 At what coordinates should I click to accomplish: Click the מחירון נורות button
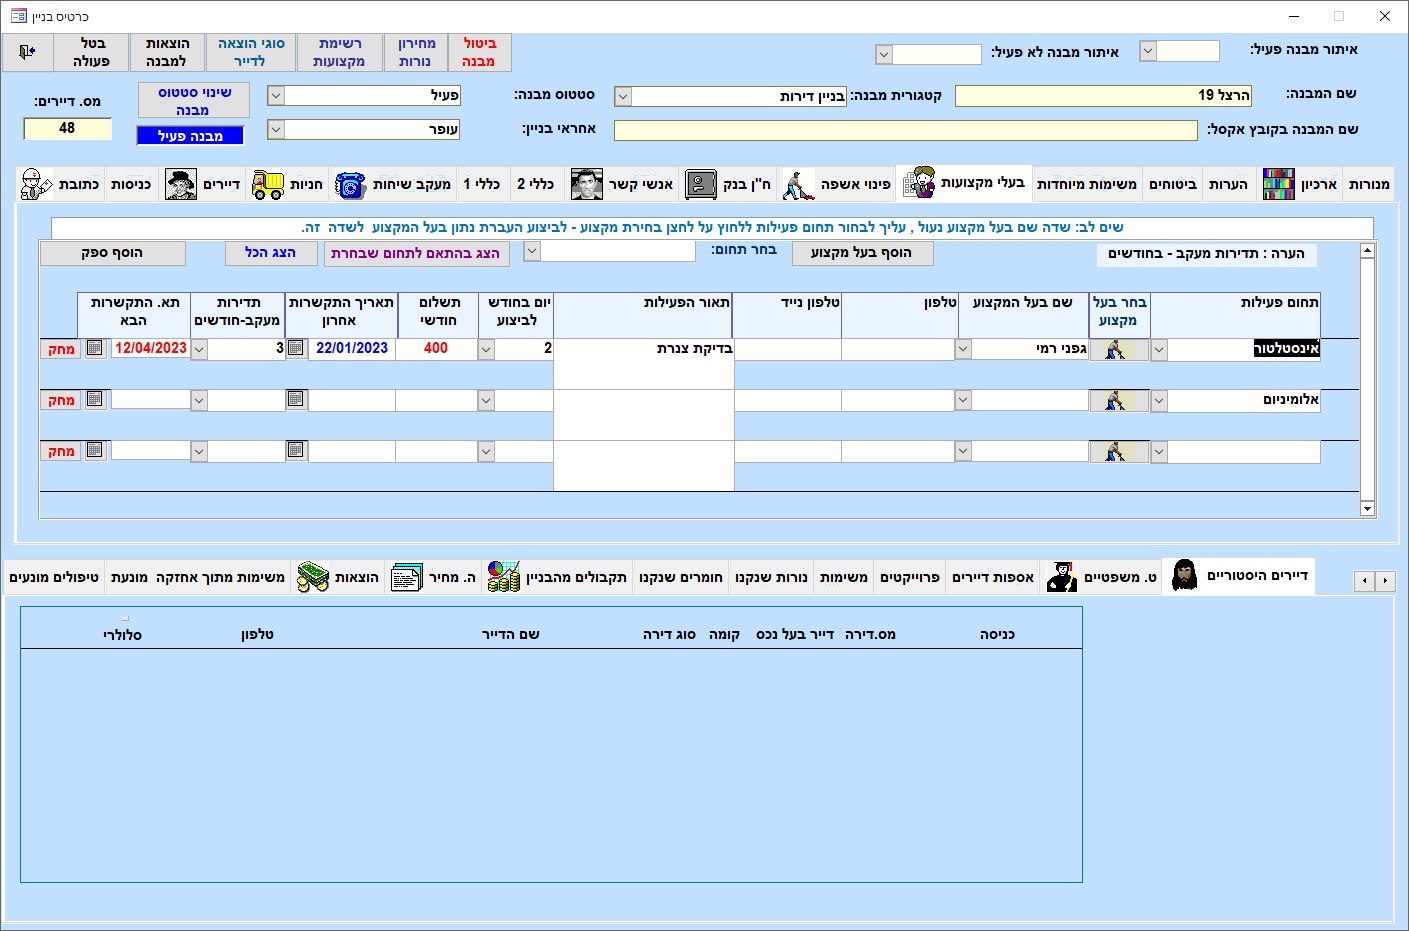[416, 52]
